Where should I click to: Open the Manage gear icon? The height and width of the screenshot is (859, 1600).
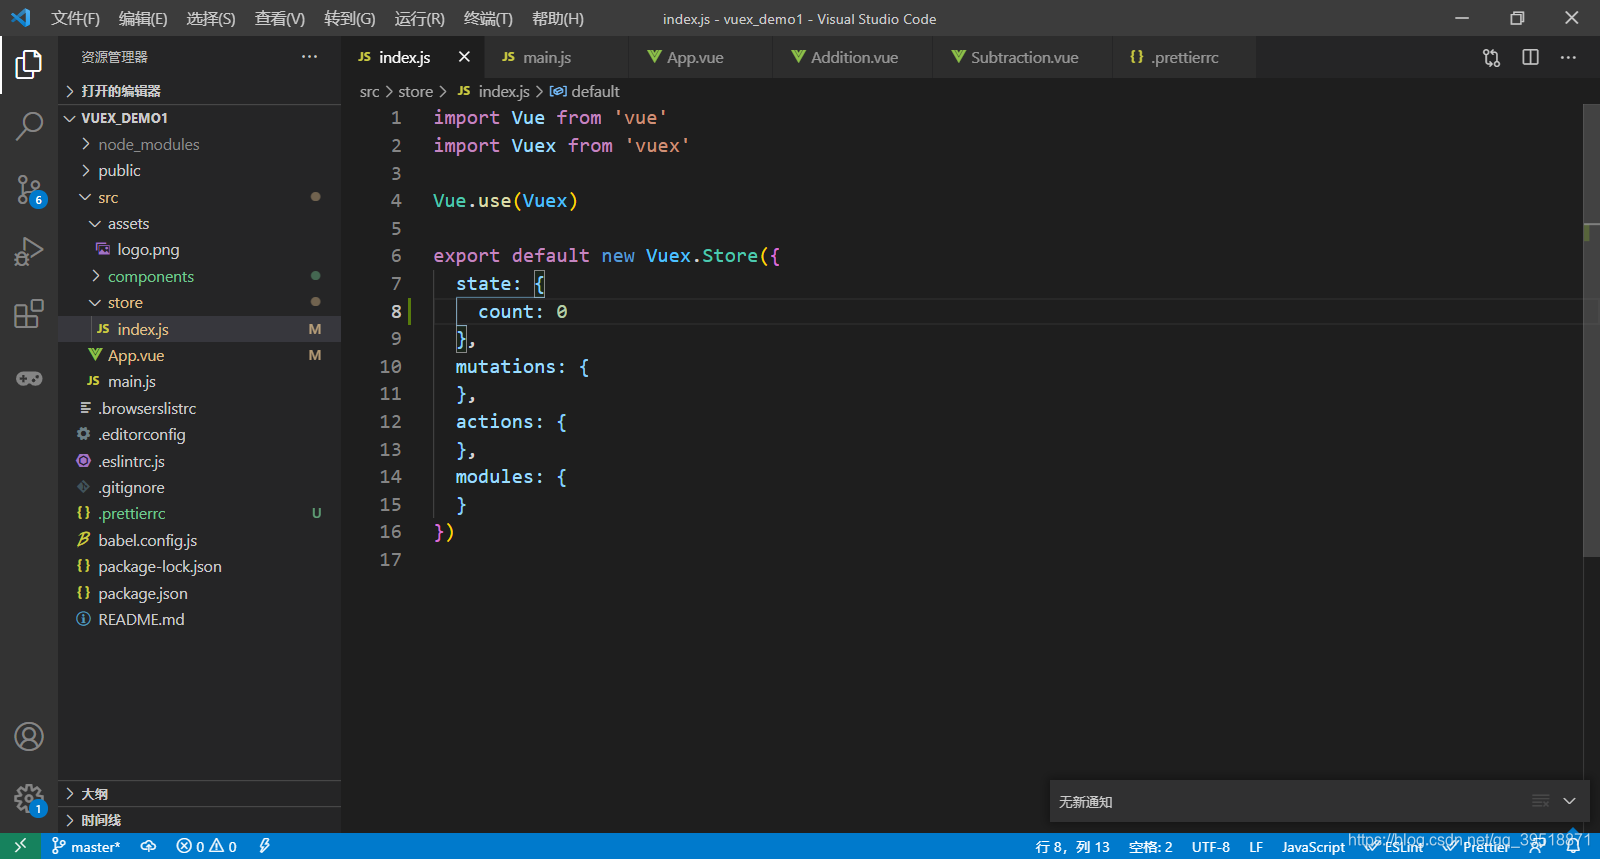tap(29, 799)
